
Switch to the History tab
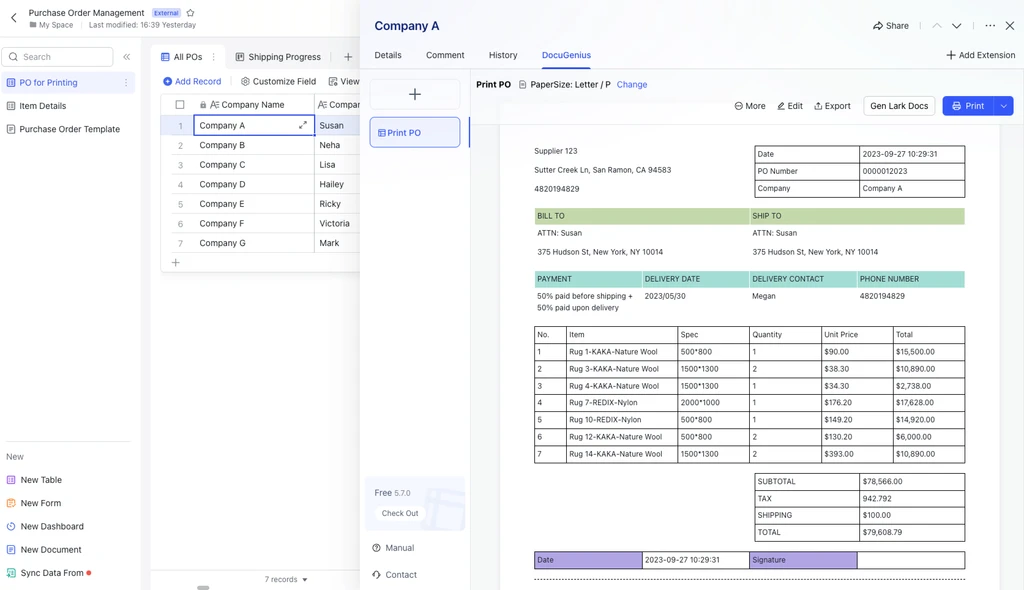(x=503, y=55)
